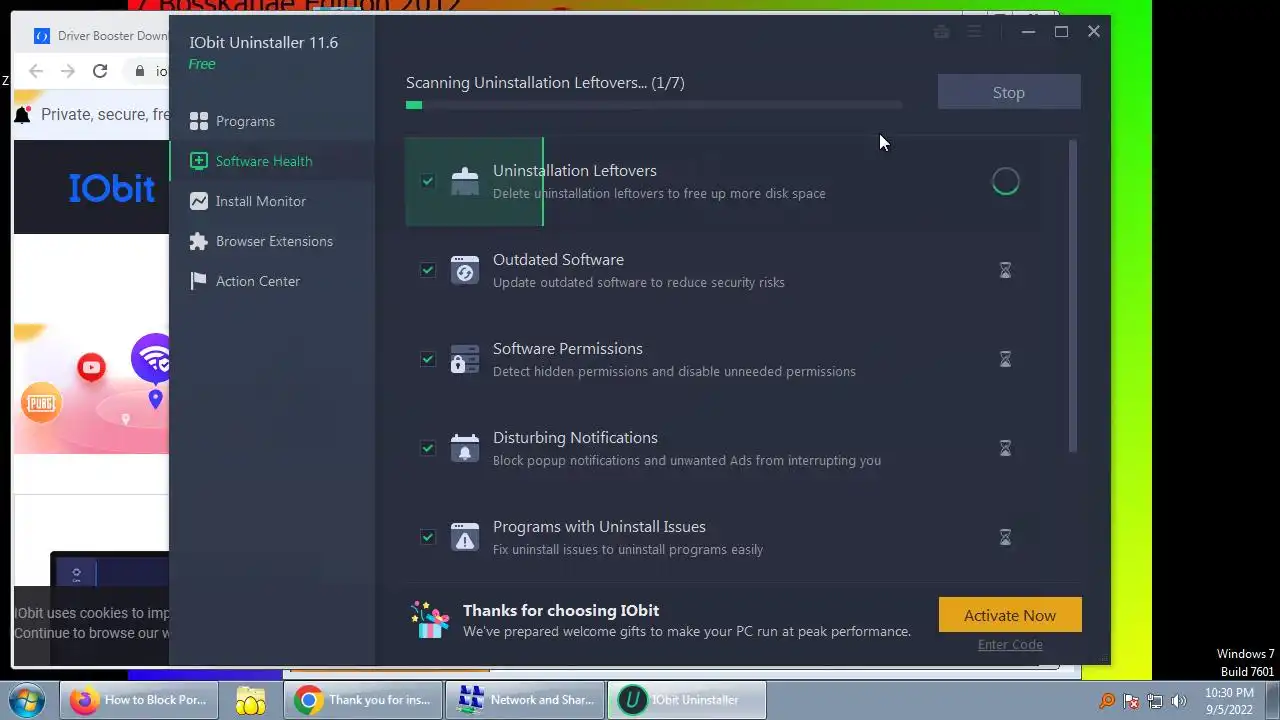The image size is (1280, 720).
Task: Click the Outdated Software update icon
Action: coord(465,270)
